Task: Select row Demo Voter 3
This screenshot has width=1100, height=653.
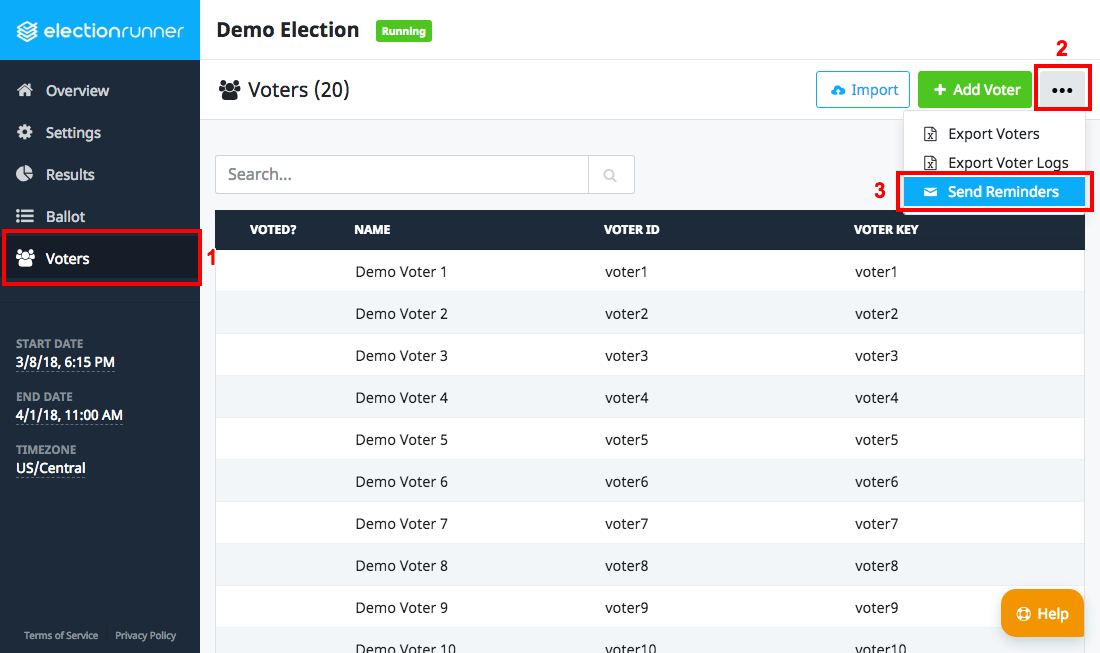Action: pos(650,356)
